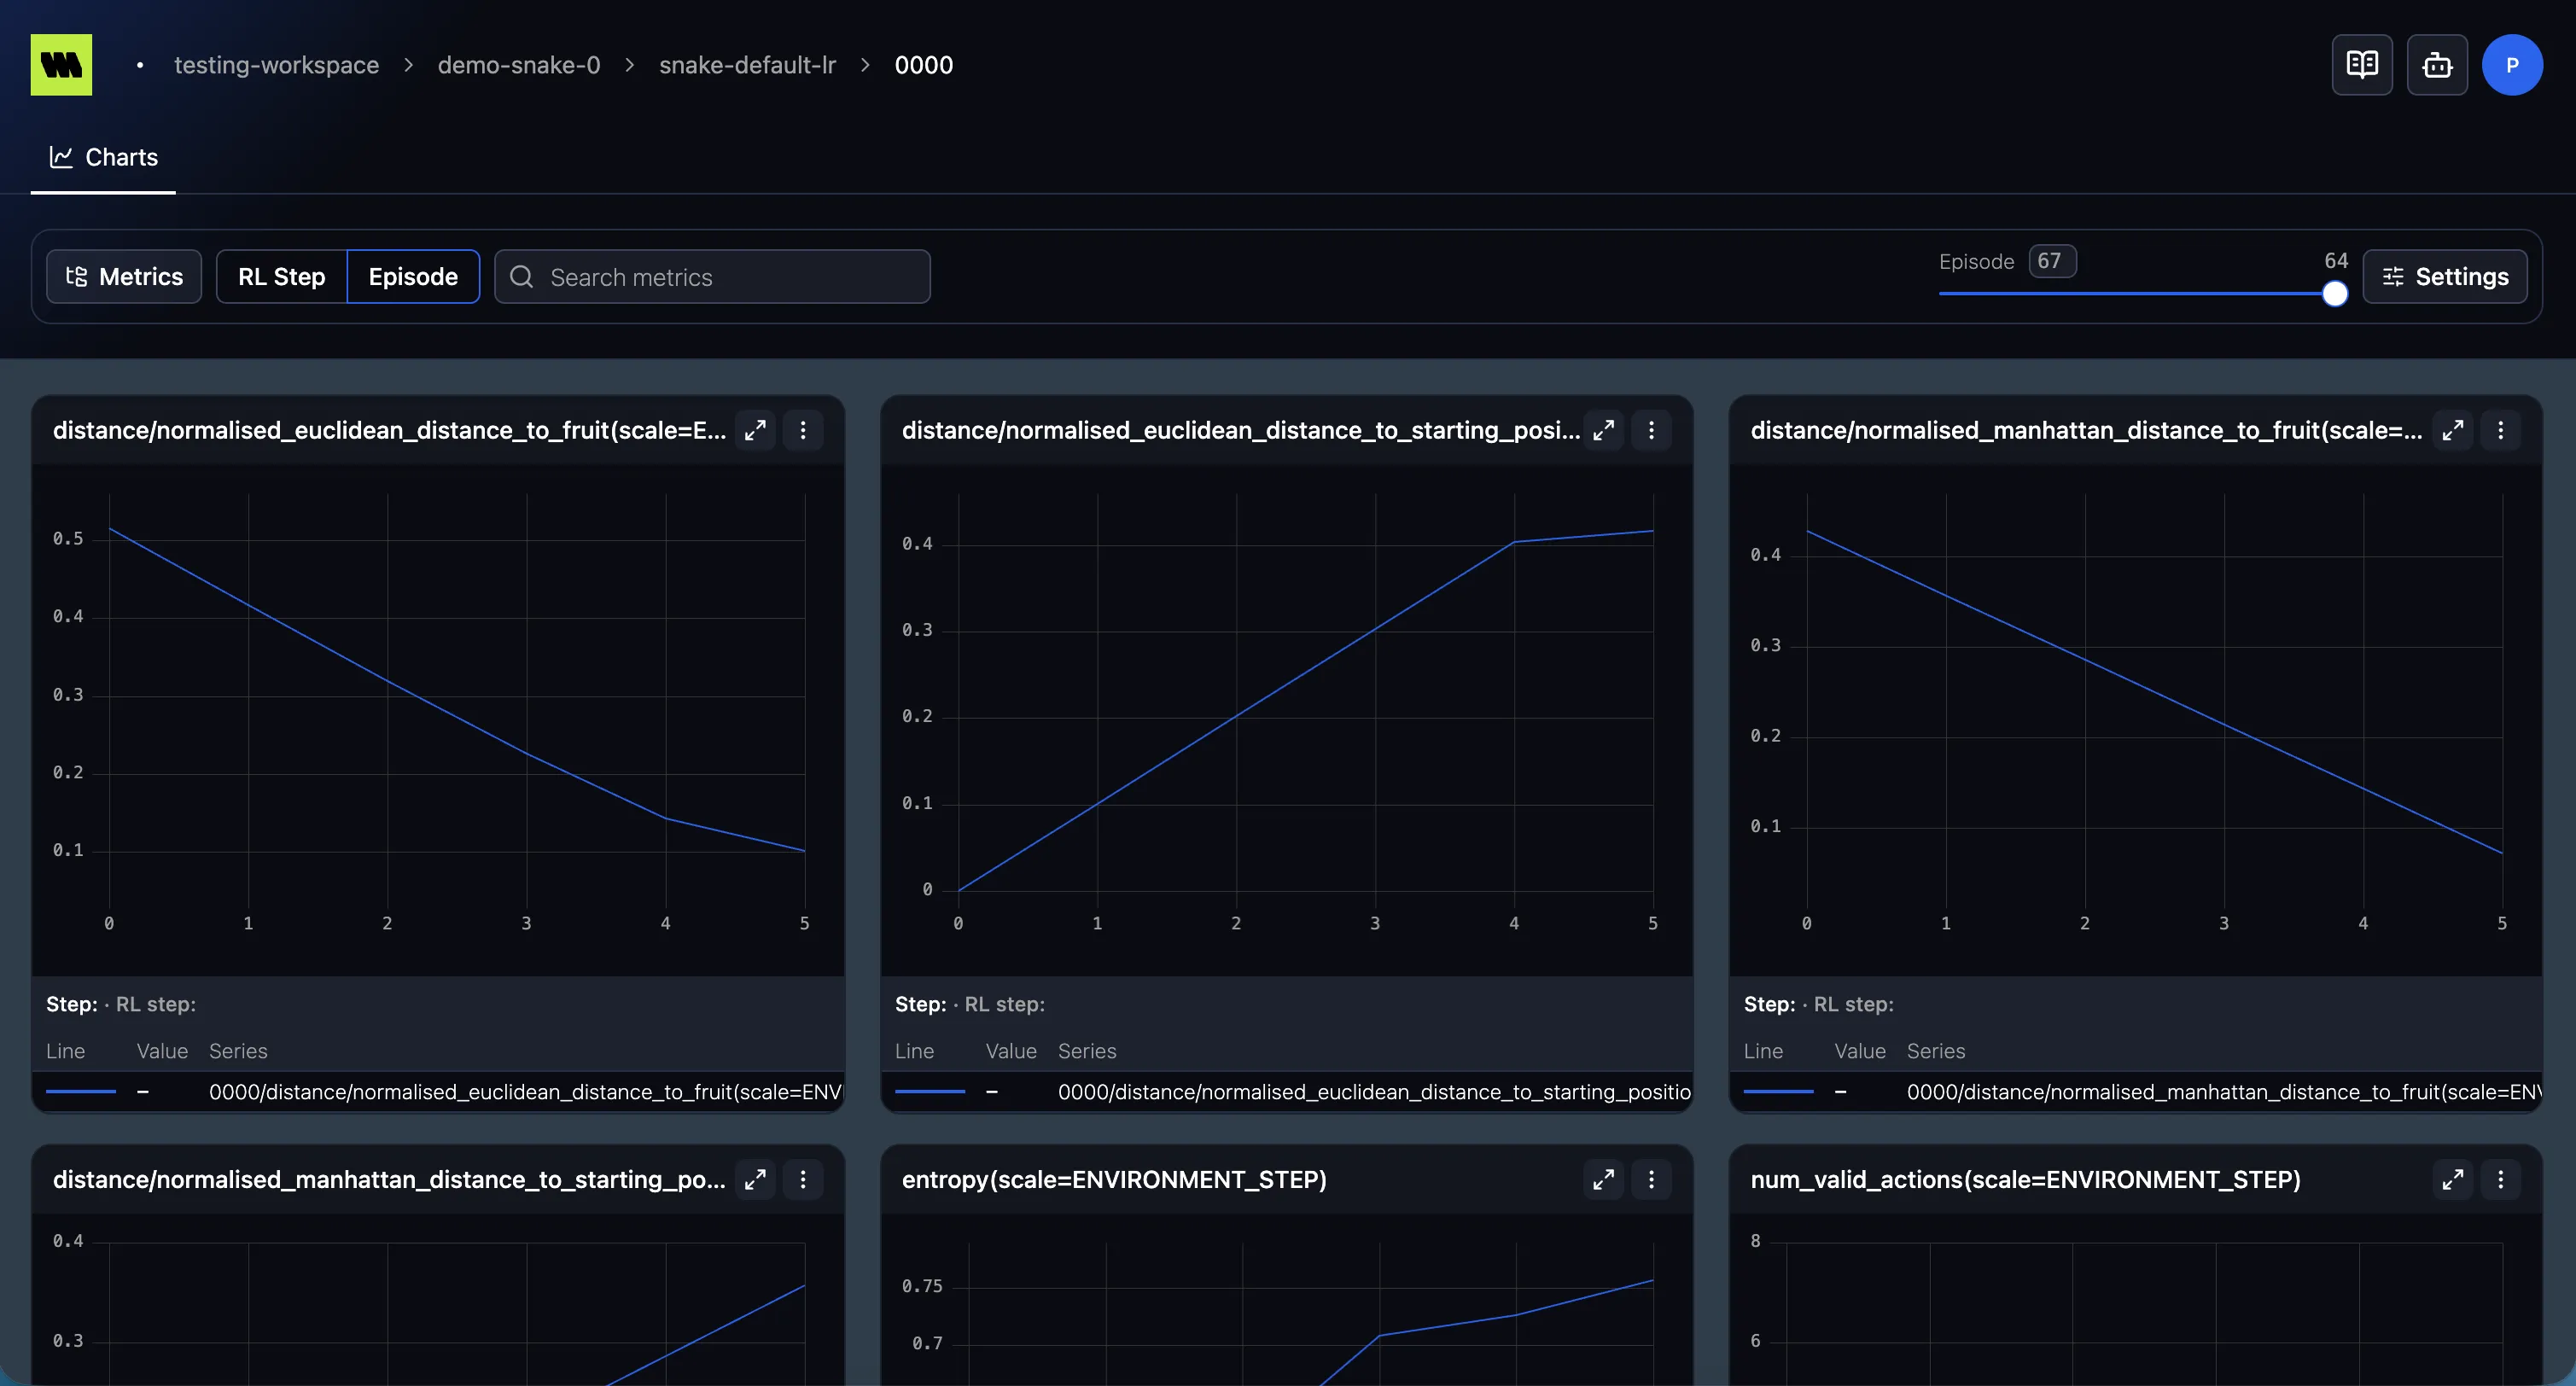This screenshot has width=2576, height=1386.
Task: Focus the Search metrics field
Action: tap(712, 277)
